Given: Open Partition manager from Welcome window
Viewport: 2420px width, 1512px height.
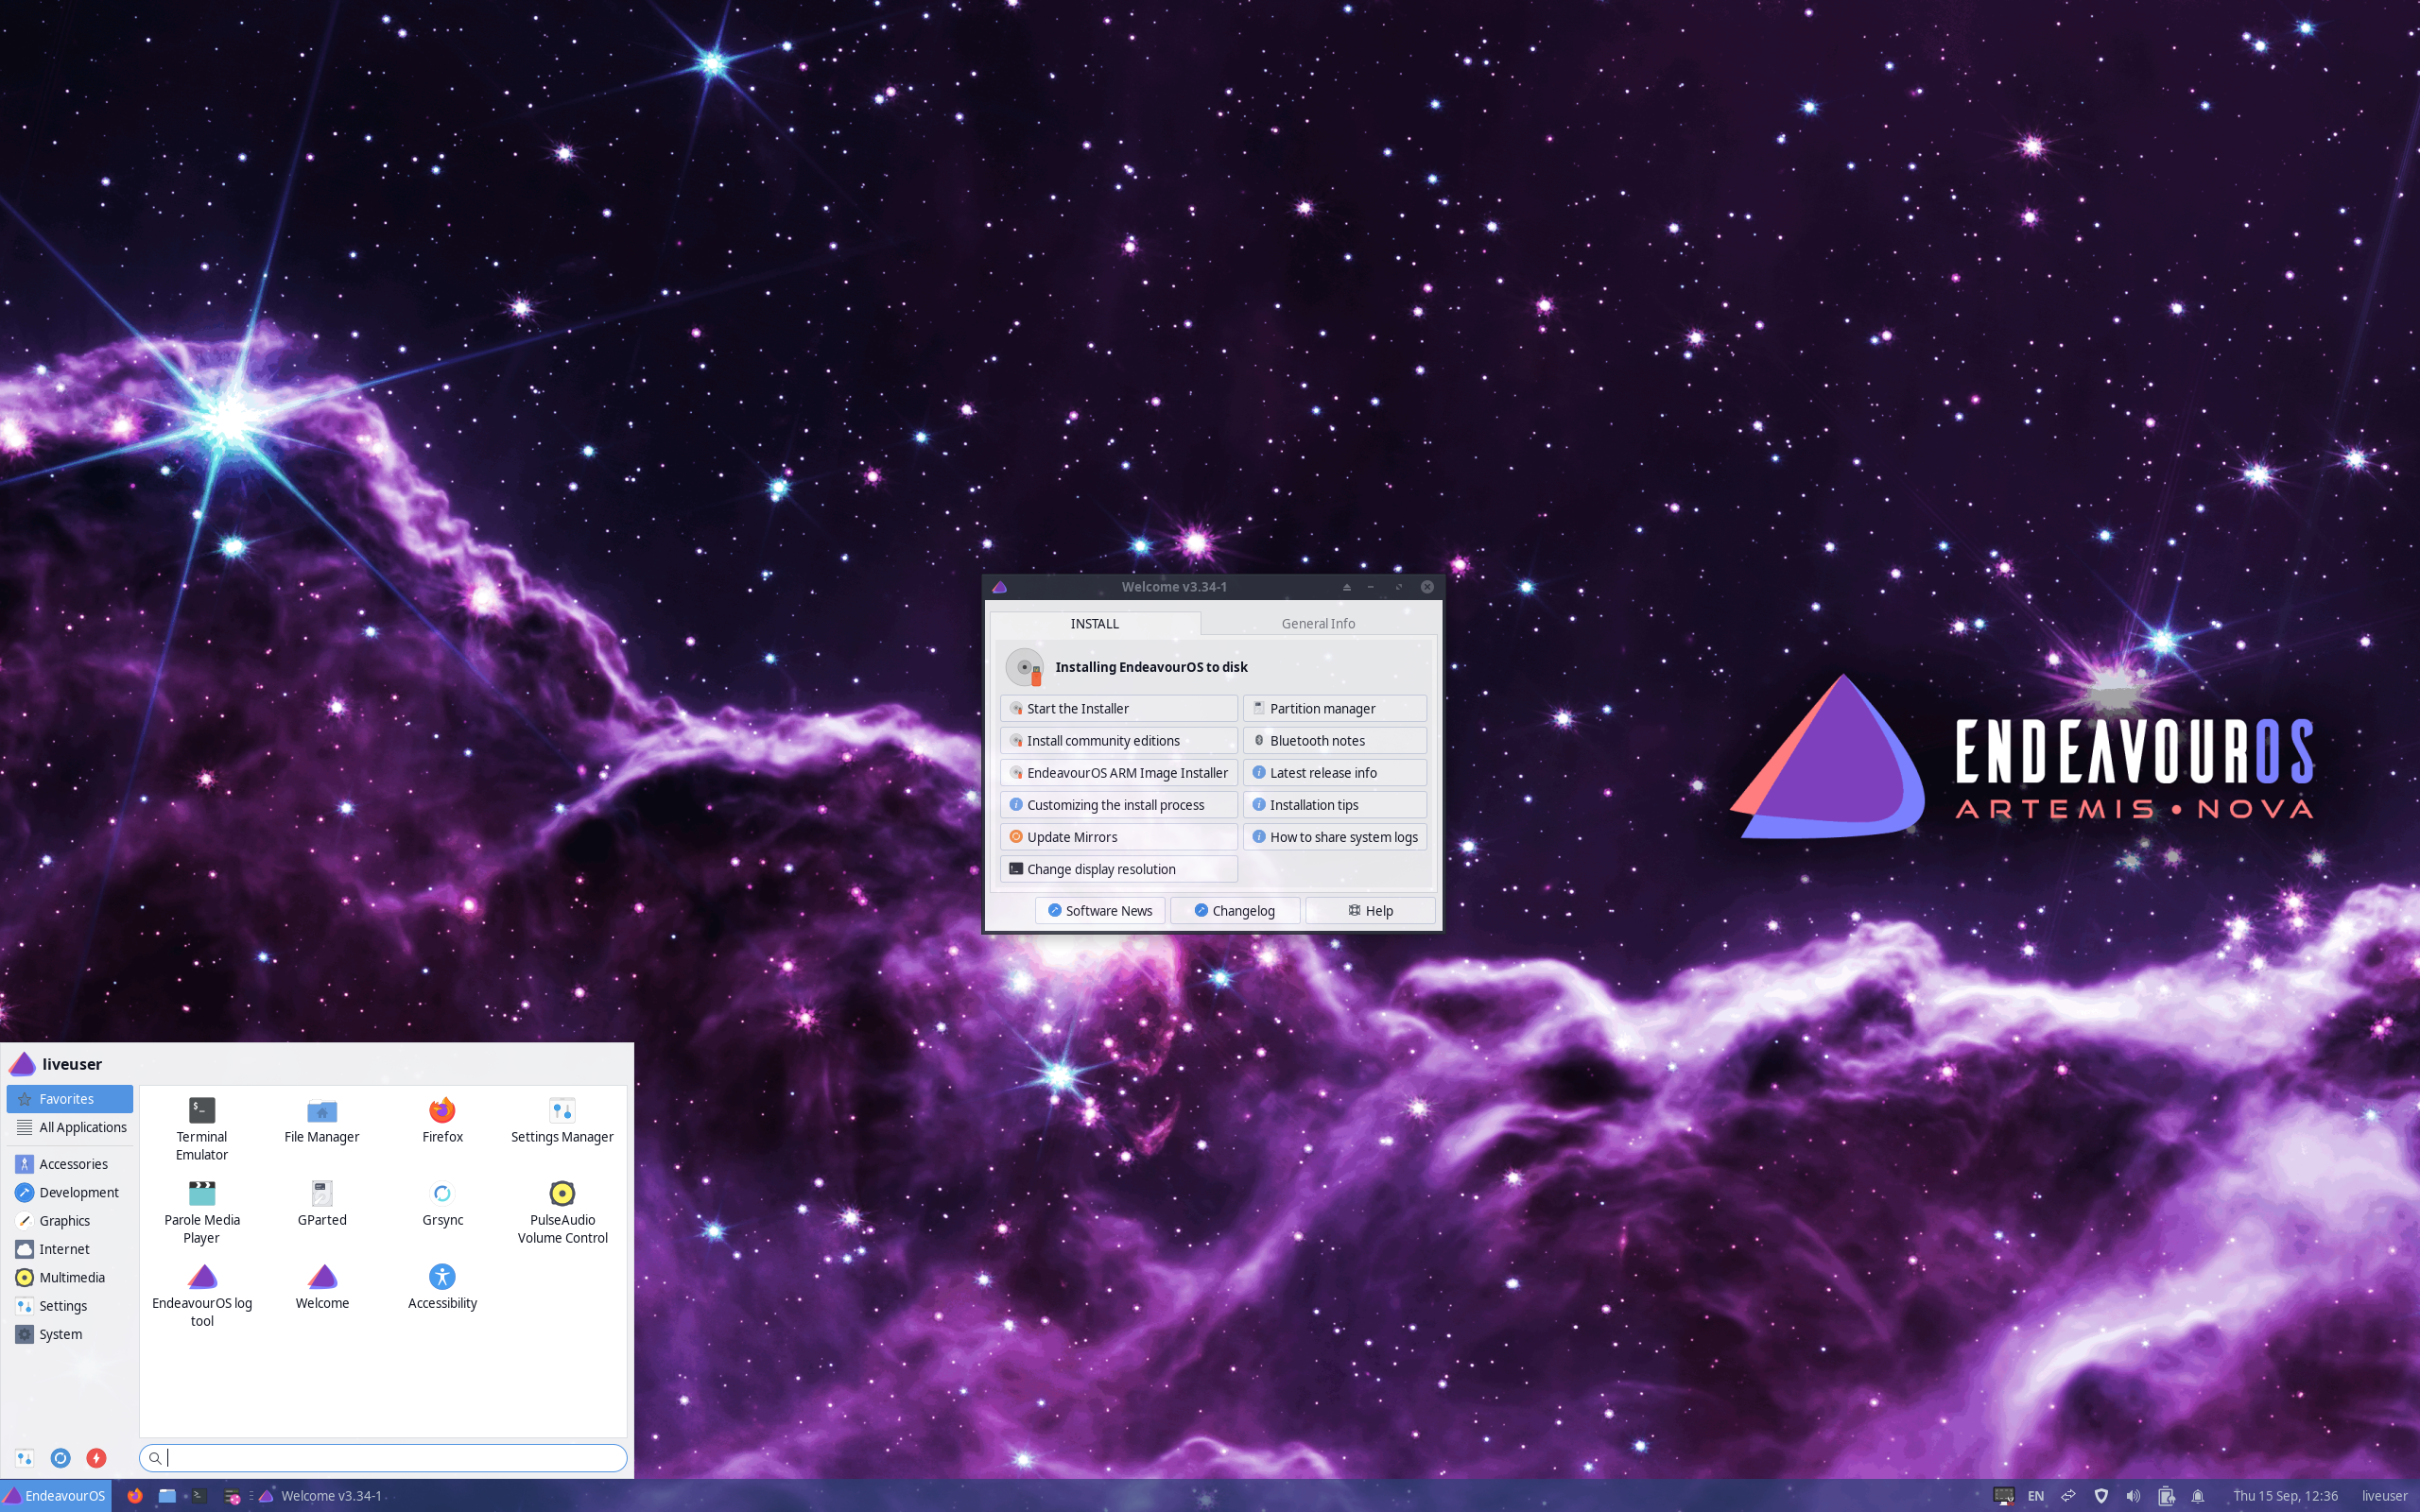Looking at the screenshot, I should [x=1335, y=708].
